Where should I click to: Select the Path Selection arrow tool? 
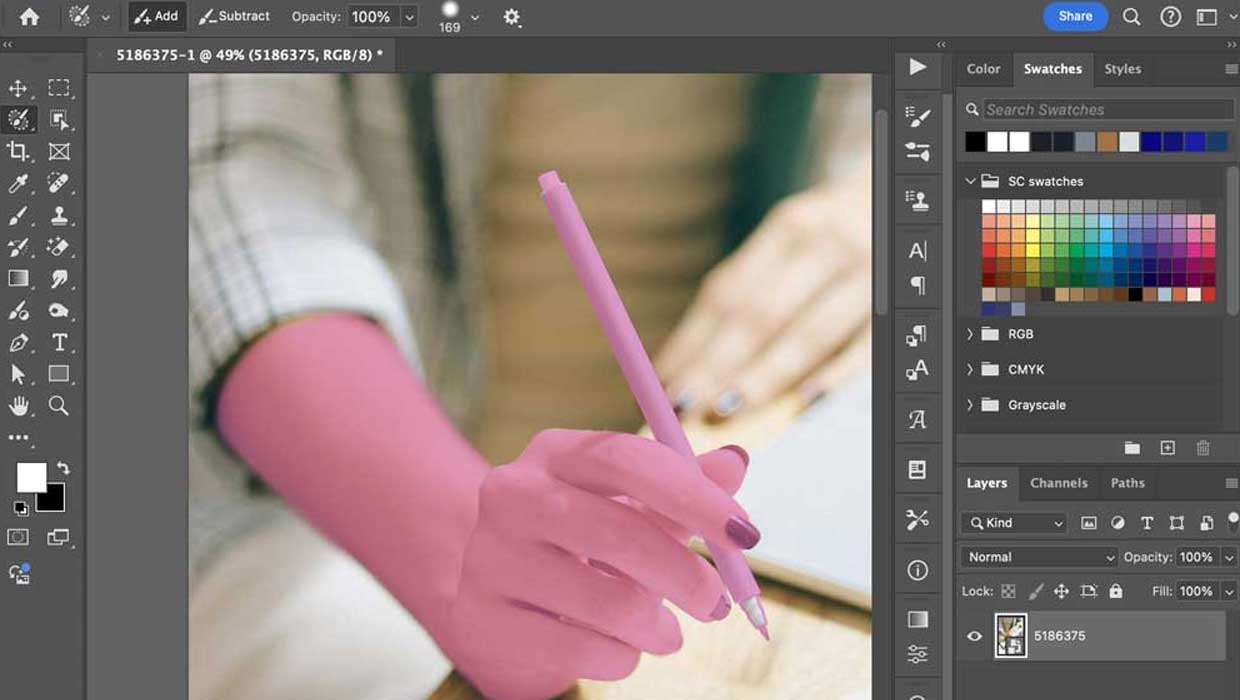[x=18, y=374]
